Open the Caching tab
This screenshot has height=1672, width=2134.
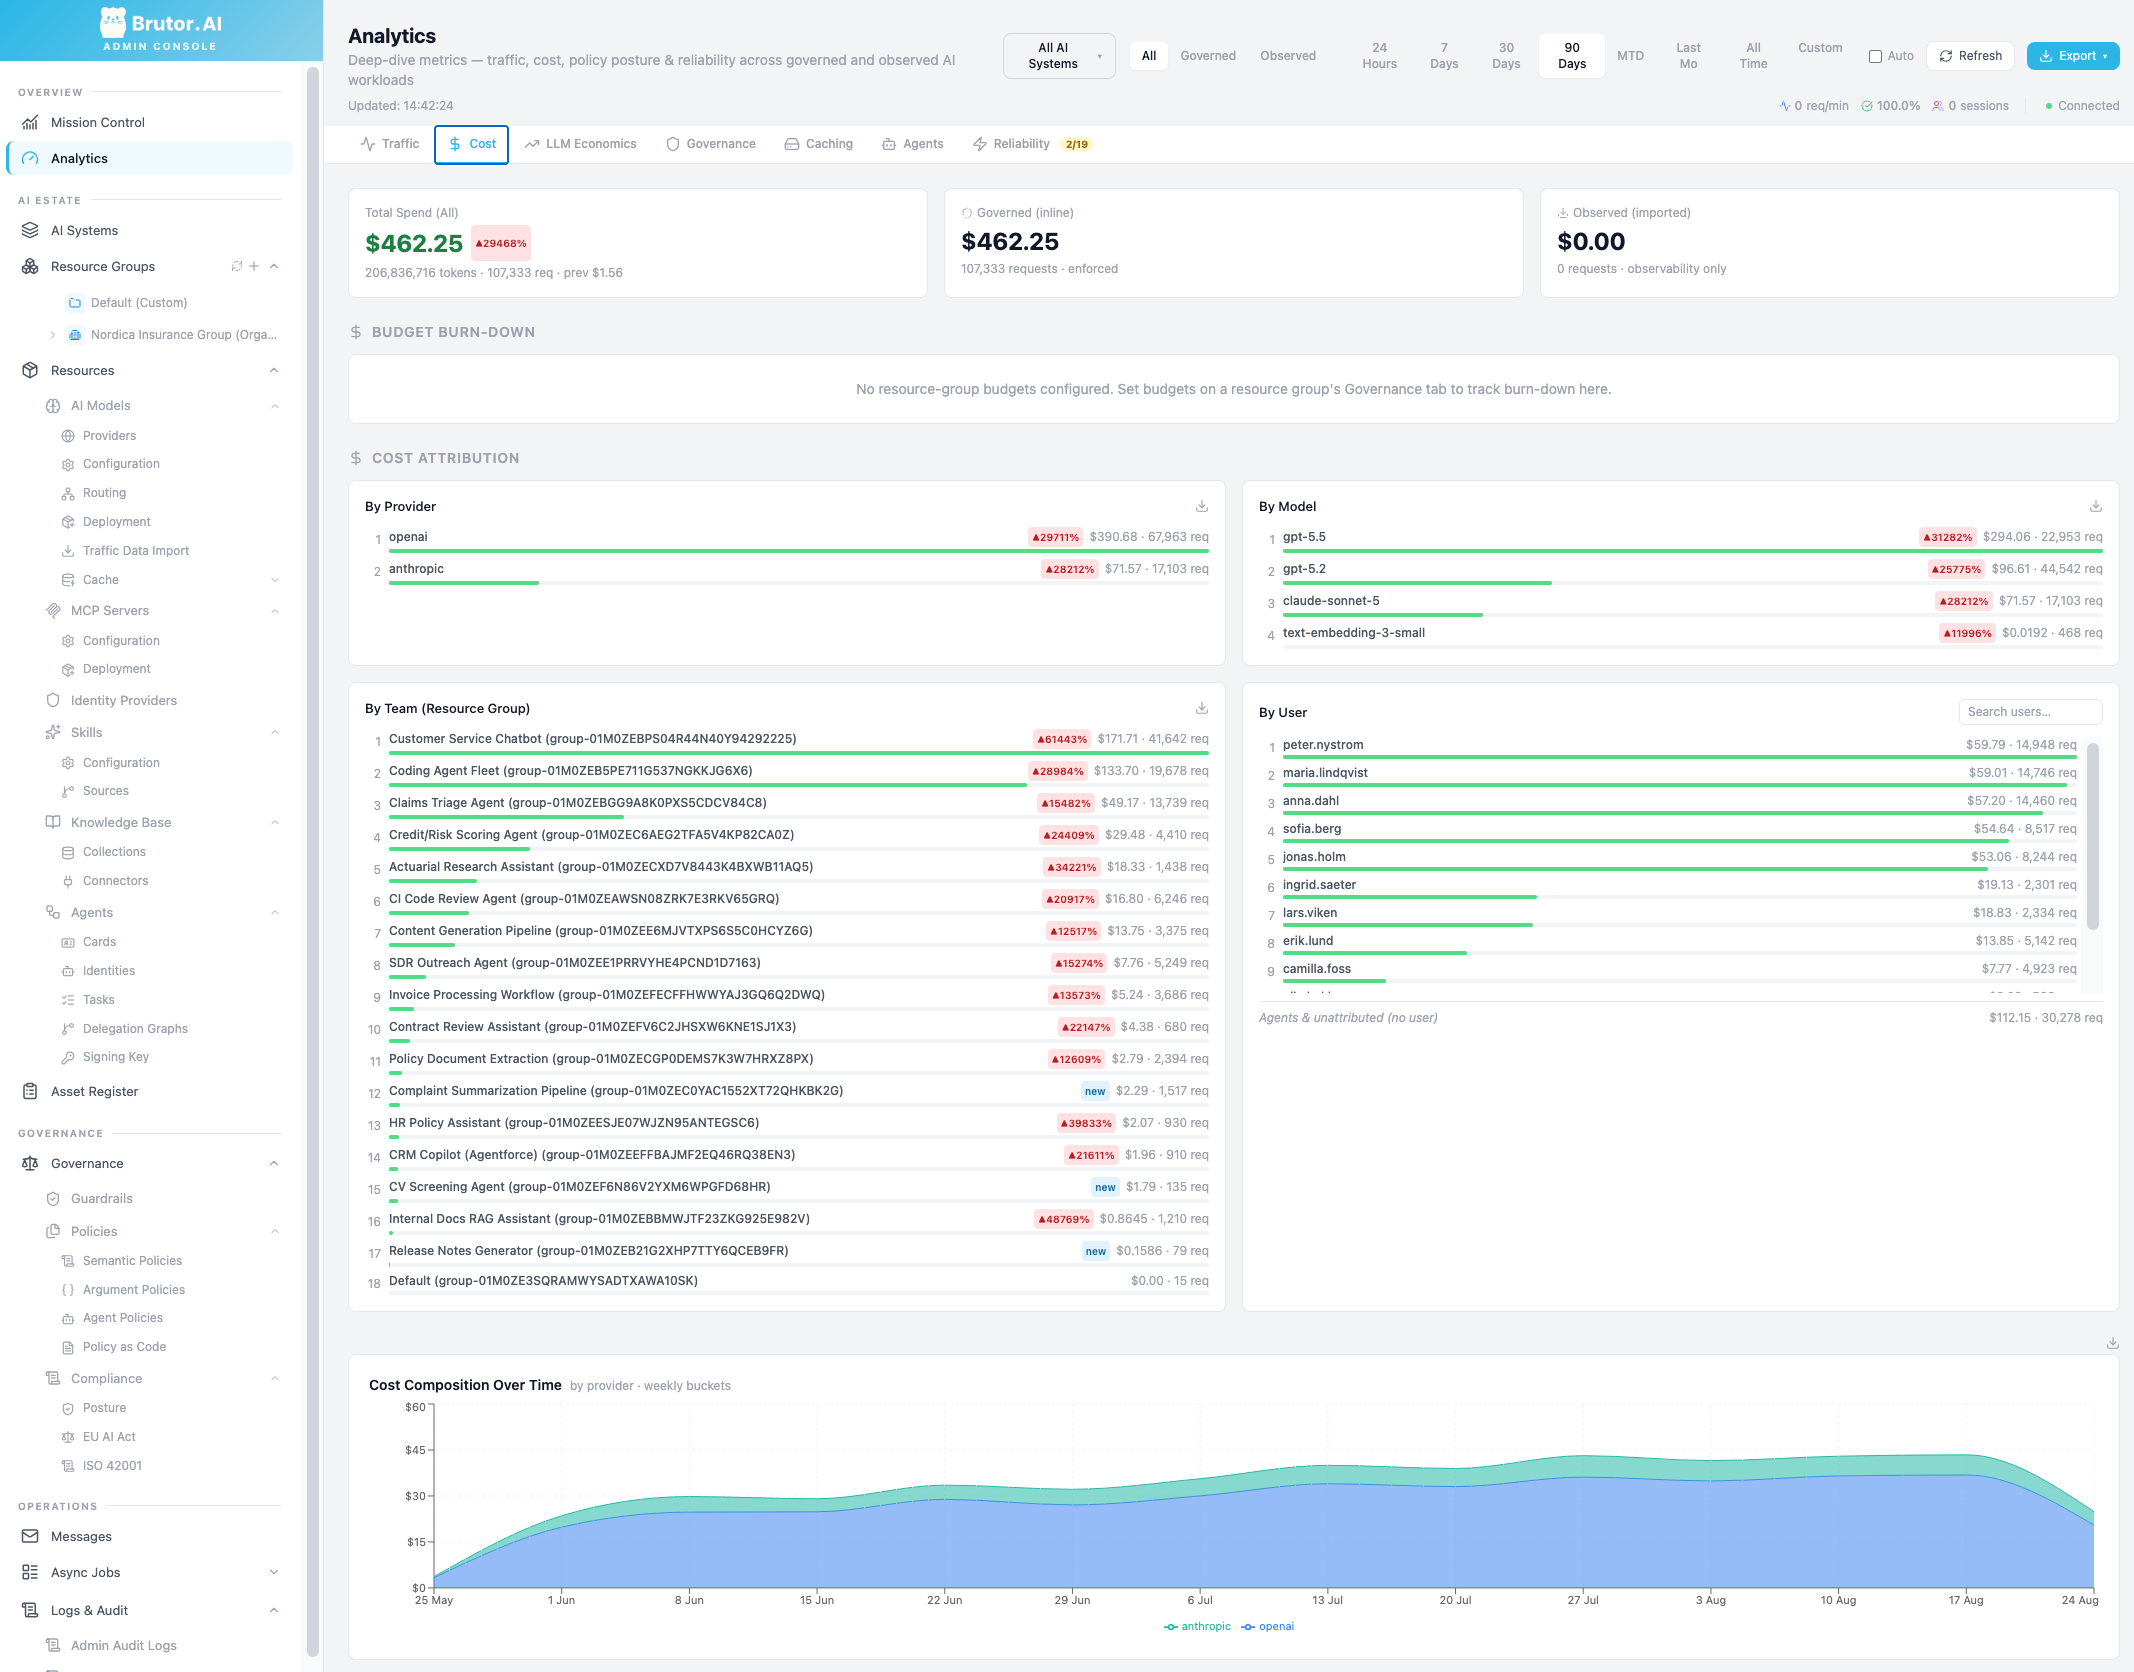pos(819,144)
